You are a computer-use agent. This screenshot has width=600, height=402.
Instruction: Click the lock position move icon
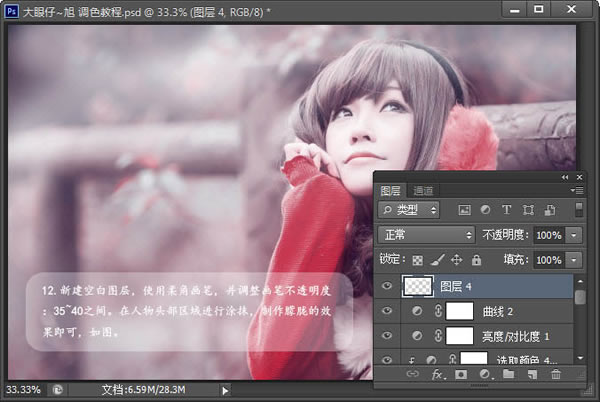click(457, 260)
